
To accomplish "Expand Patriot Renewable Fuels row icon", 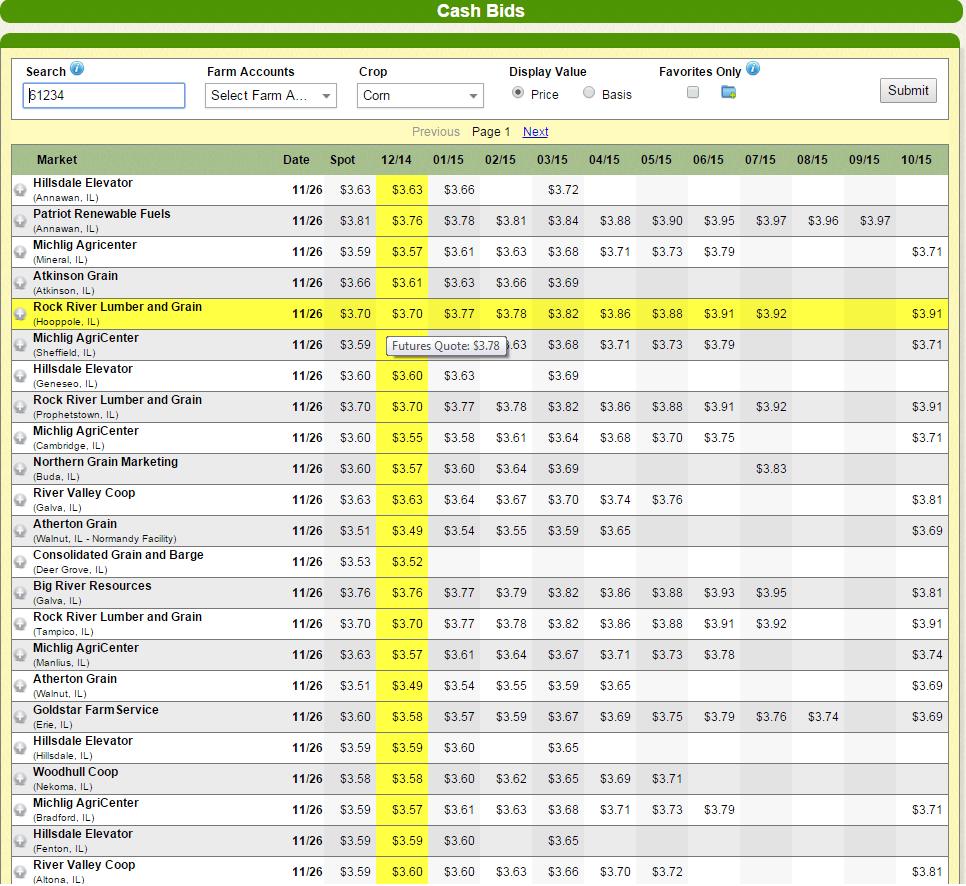I will click(20, 221).
